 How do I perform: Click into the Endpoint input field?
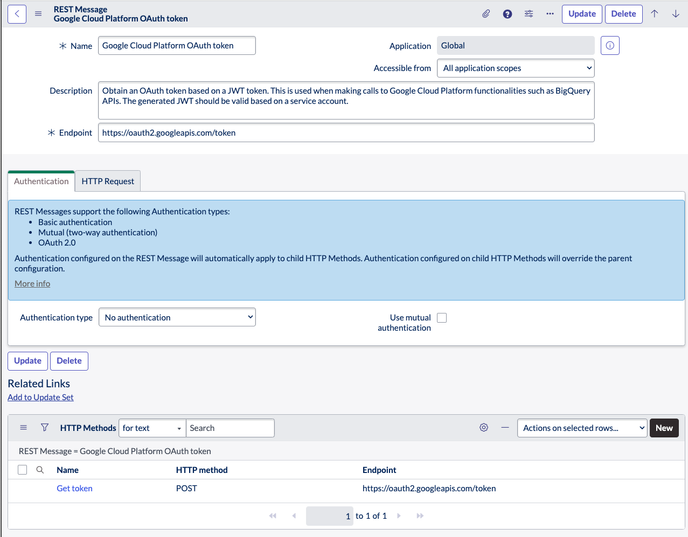pyautogui.click(x=346, y=132)
